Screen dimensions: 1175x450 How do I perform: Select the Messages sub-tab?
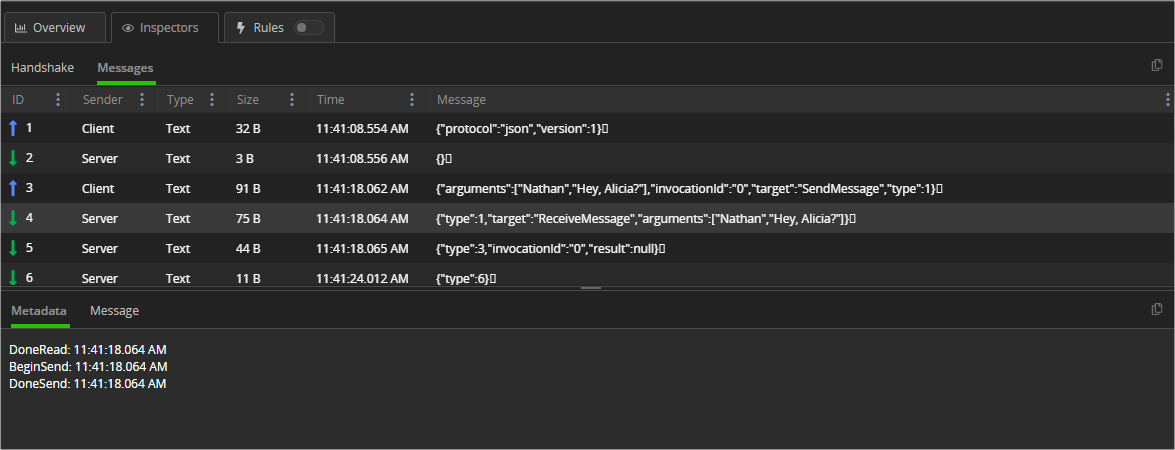pyautogui.click(x=125, y=68)
